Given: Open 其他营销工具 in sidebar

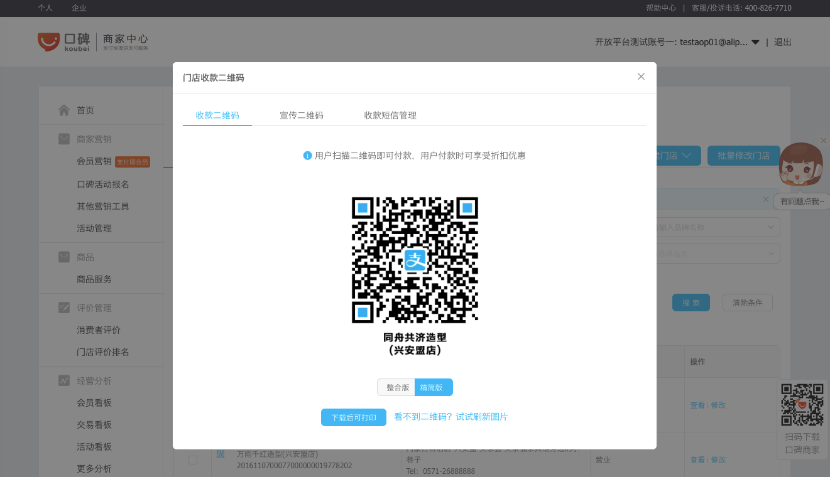Looking at the screenshot, I should 103,206.
